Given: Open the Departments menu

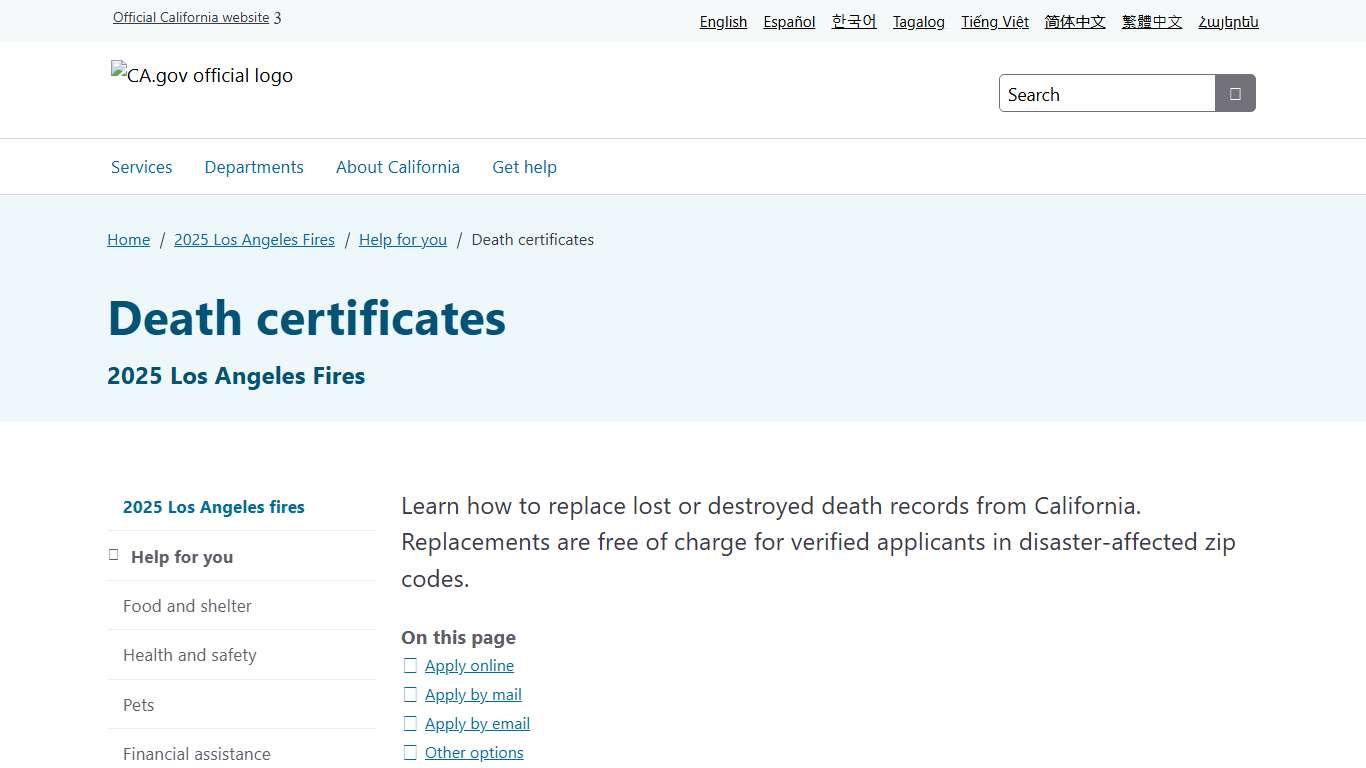Looking at the screenshot, I should tap(254, 167).
